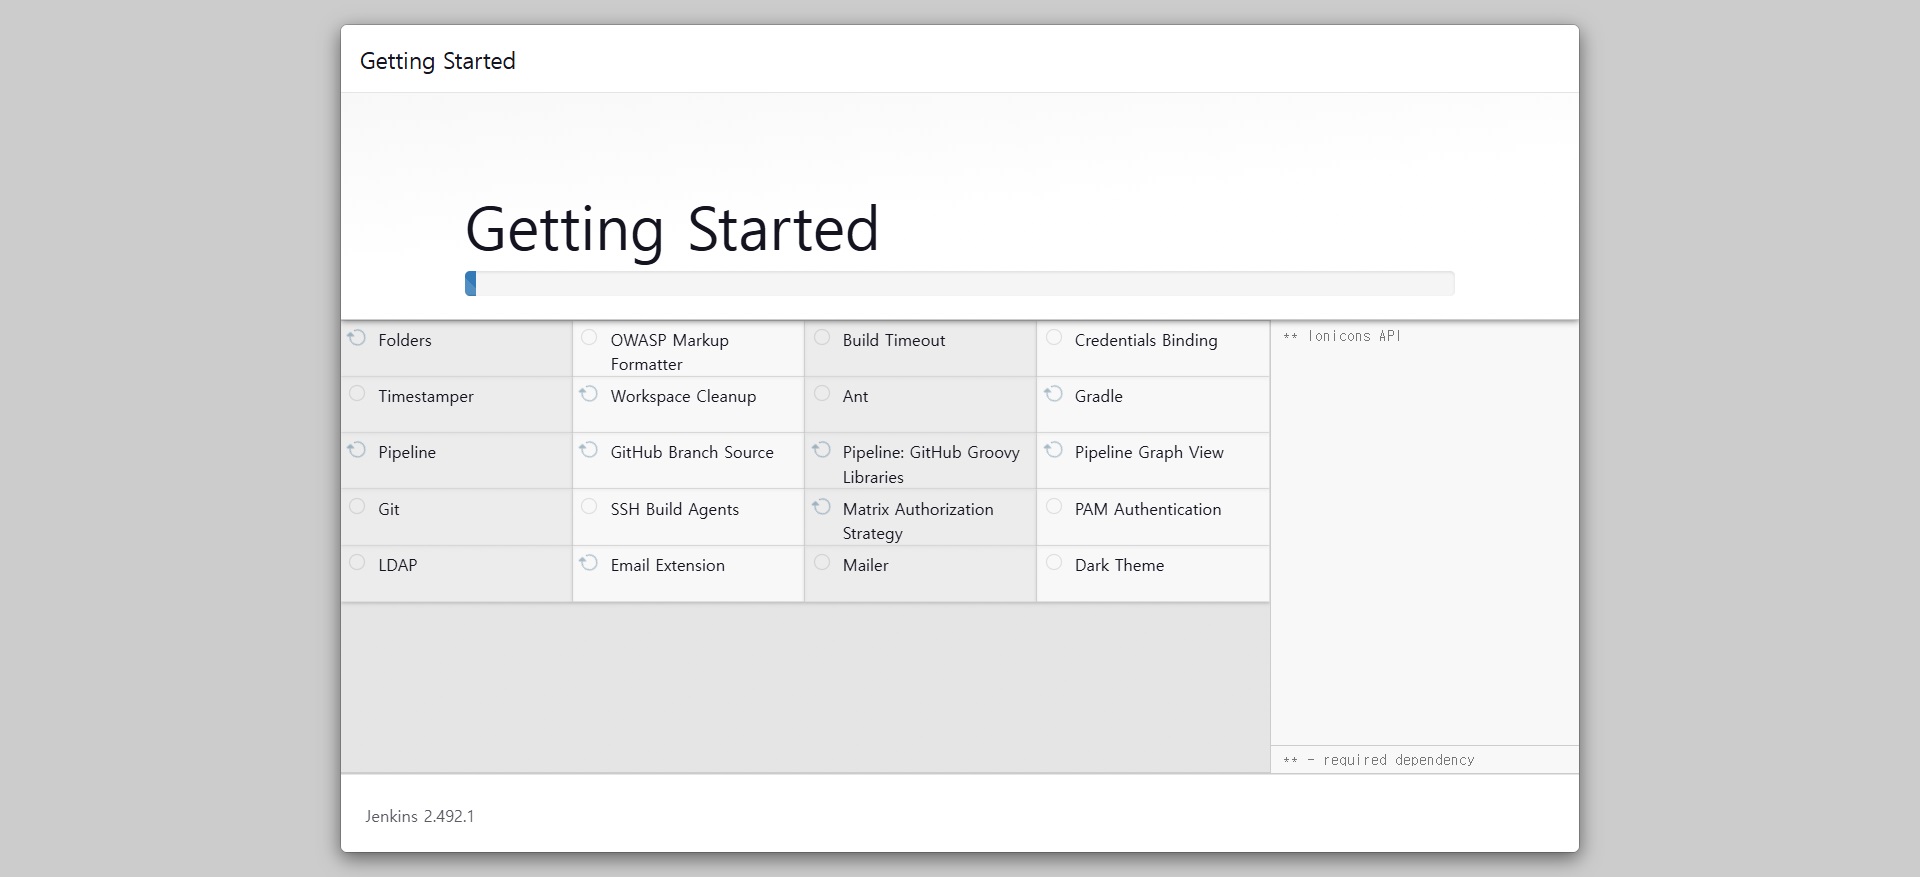1920x877 pixels.
Task: Click the OWASP Markup Formatter pending circle
Action: pos(589,337)
